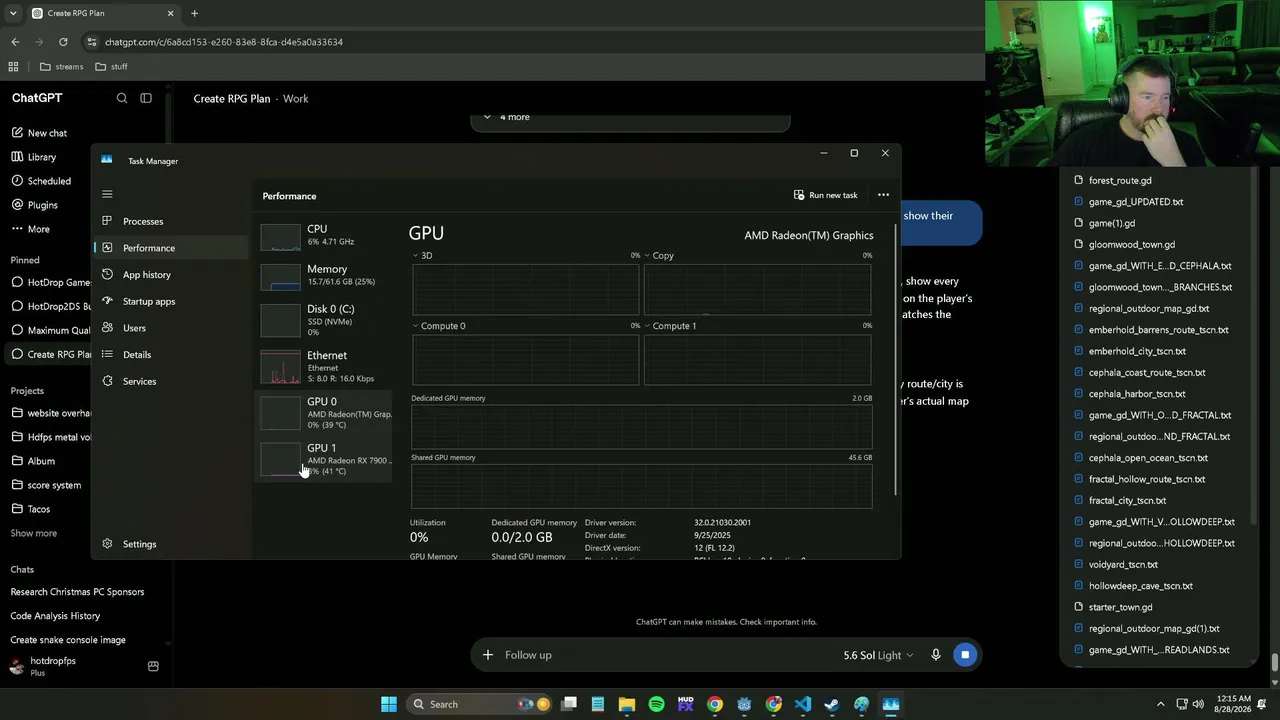Viewport: 1280px width, 720px height.
Task: Open the 5.6 Sol Light model dropdown
Action: point(878,655)
